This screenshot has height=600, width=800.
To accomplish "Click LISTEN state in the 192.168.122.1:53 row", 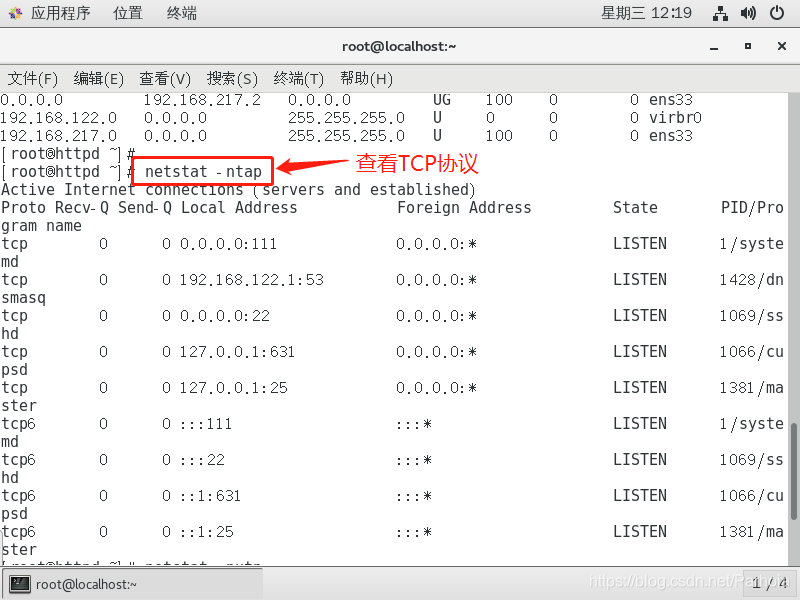I will pos(640,280).
